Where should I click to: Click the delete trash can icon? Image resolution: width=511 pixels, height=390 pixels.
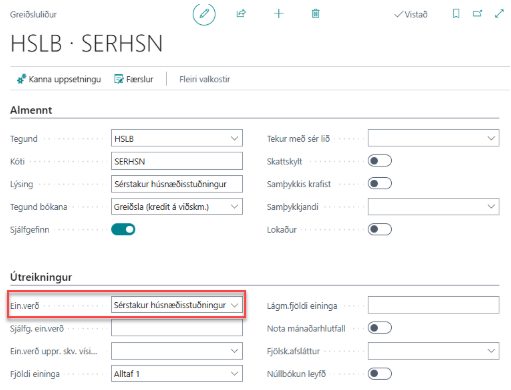[315, 14]
